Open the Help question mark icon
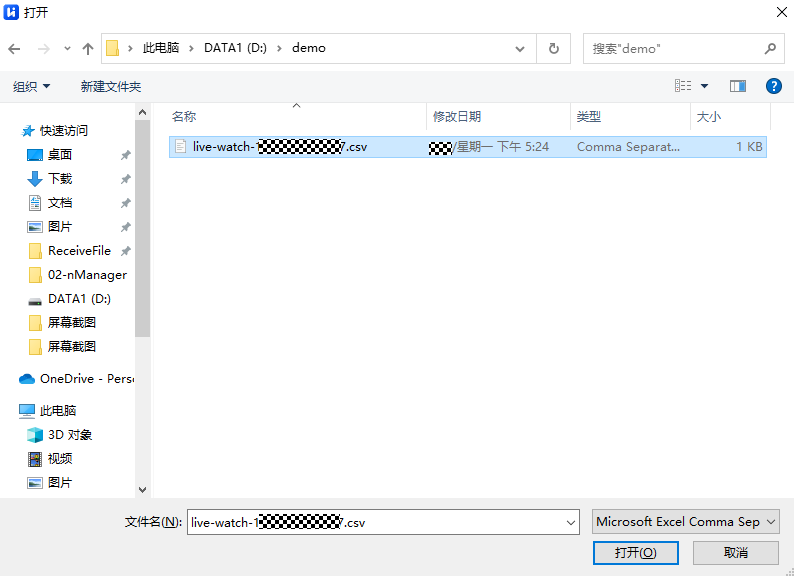Viewport: 794px width, 576px height. 773,87
